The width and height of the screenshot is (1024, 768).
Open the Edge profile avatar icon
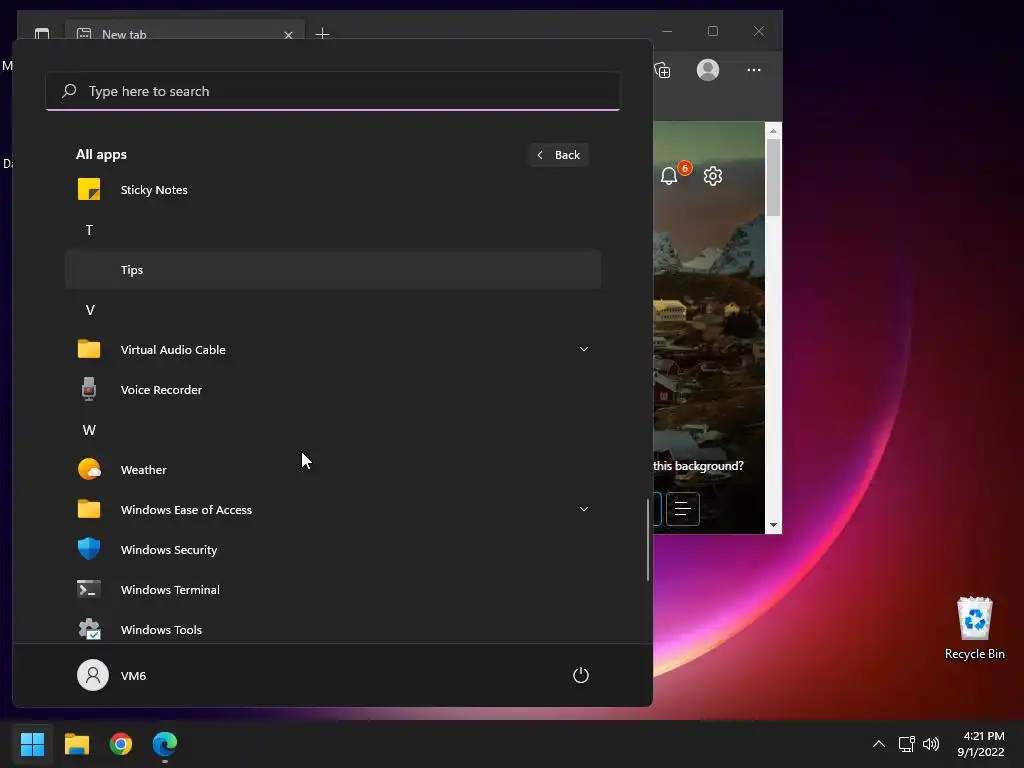(x=708, y=70)
